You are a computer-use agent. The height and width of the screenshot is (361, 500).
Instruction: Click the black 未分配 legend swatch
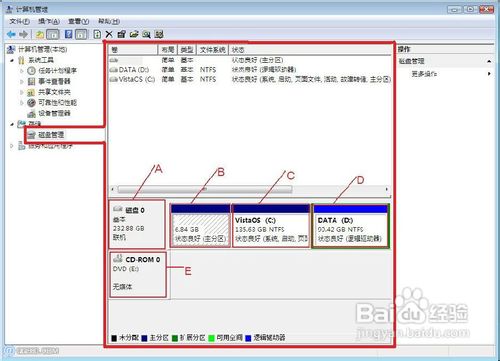[x=114, y=338]
